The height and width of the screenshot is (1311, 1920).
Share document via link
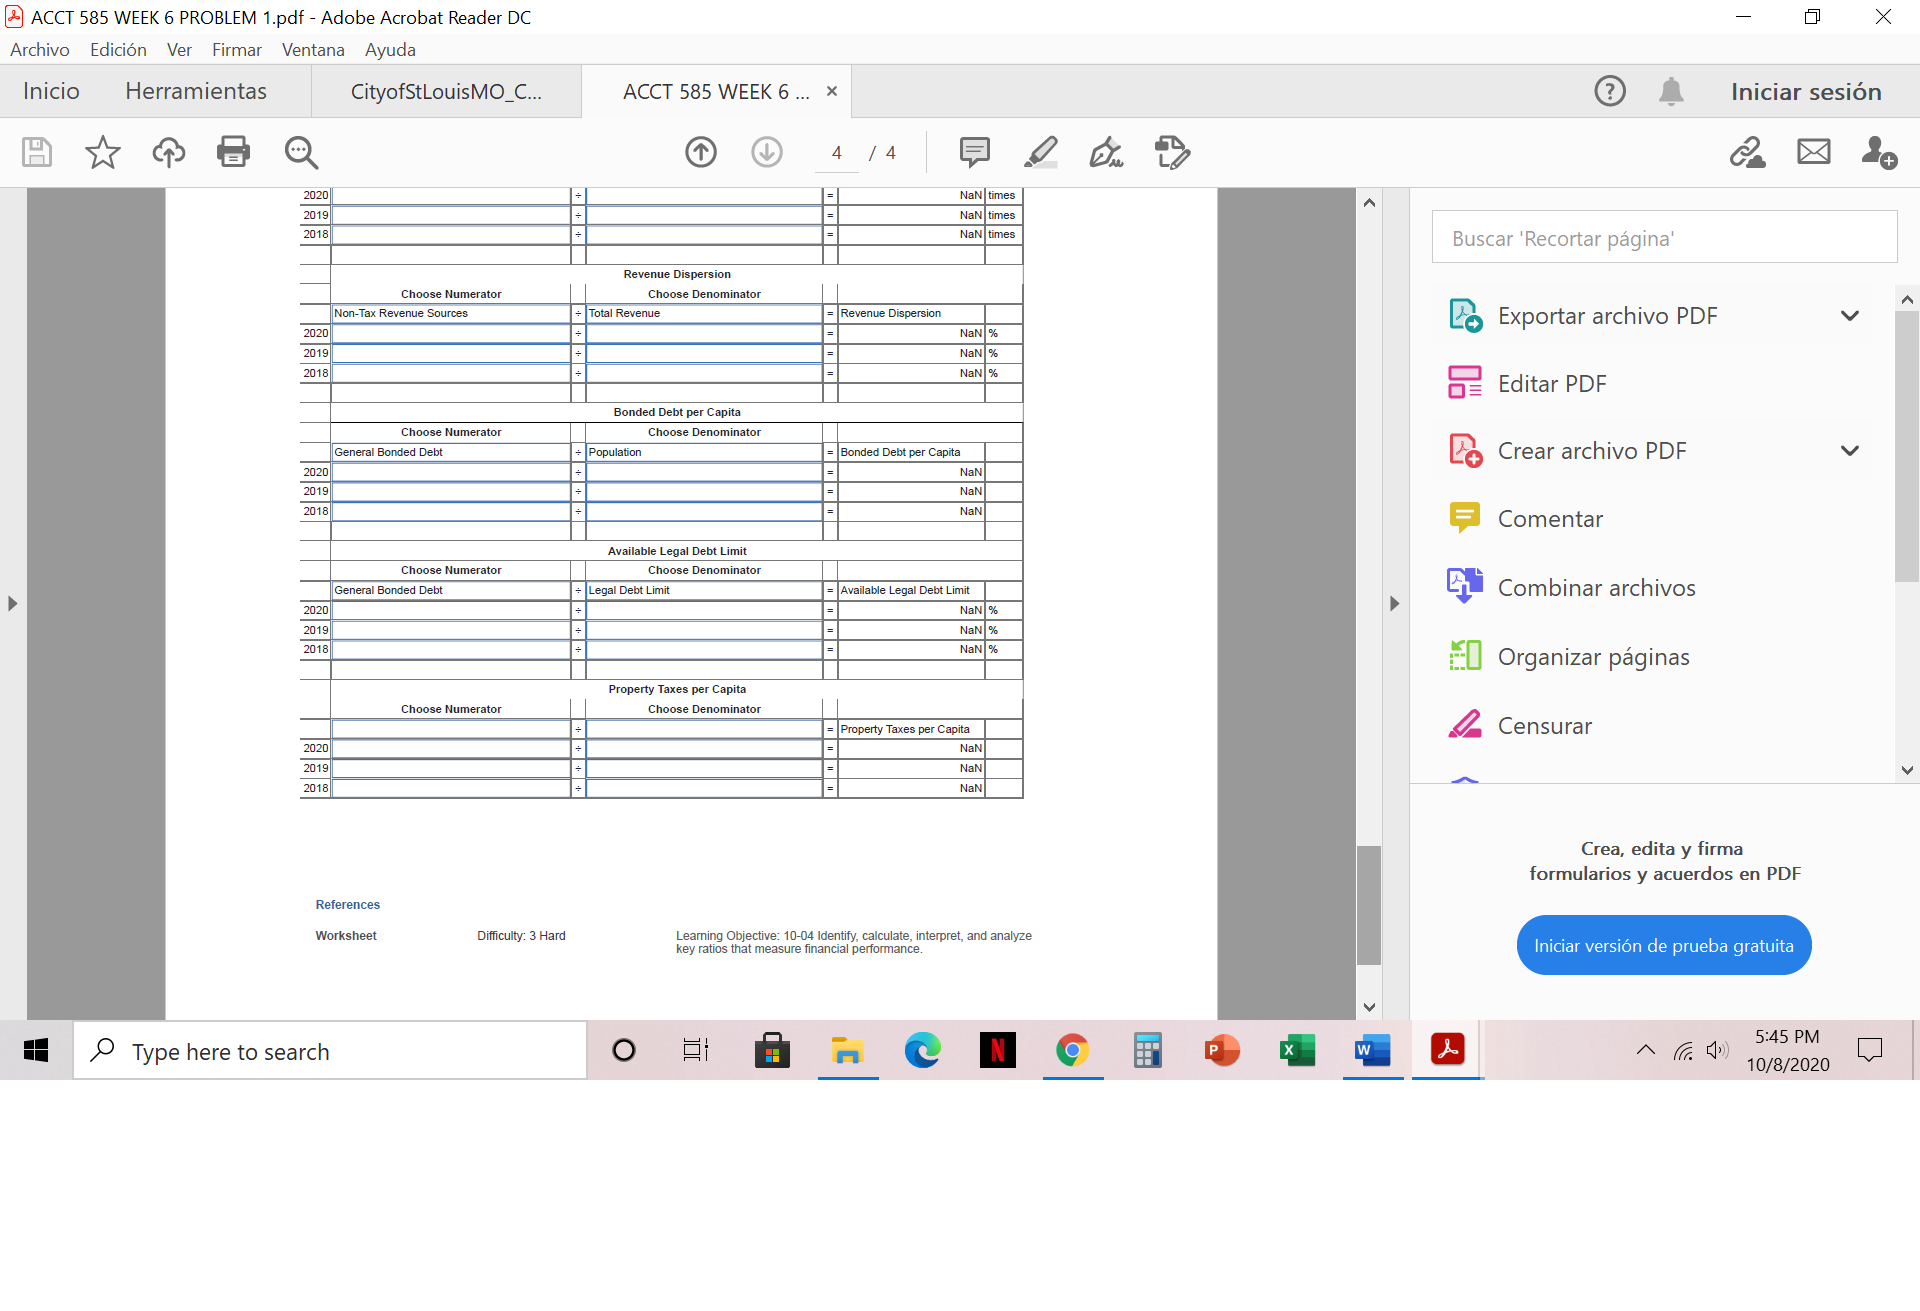coord(1747,152)
